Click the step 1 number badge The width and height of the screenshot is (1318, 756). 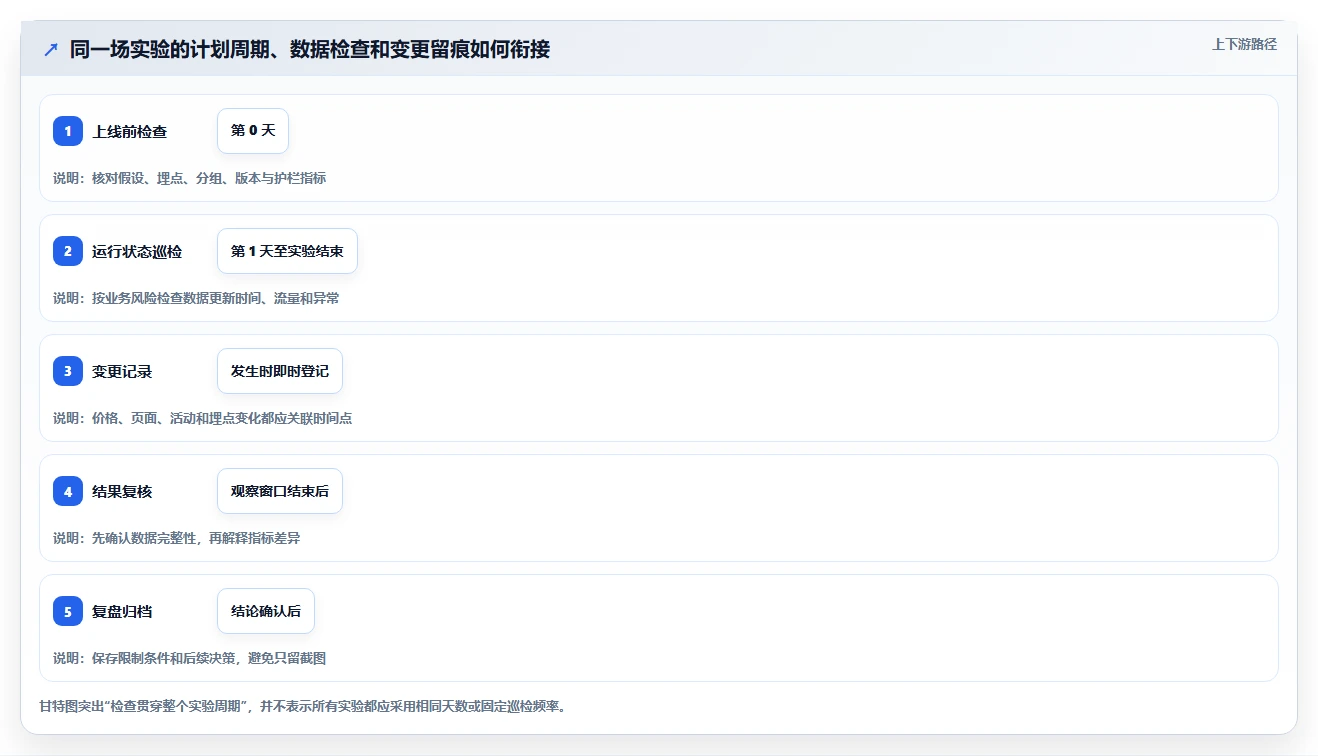(68, 131)
